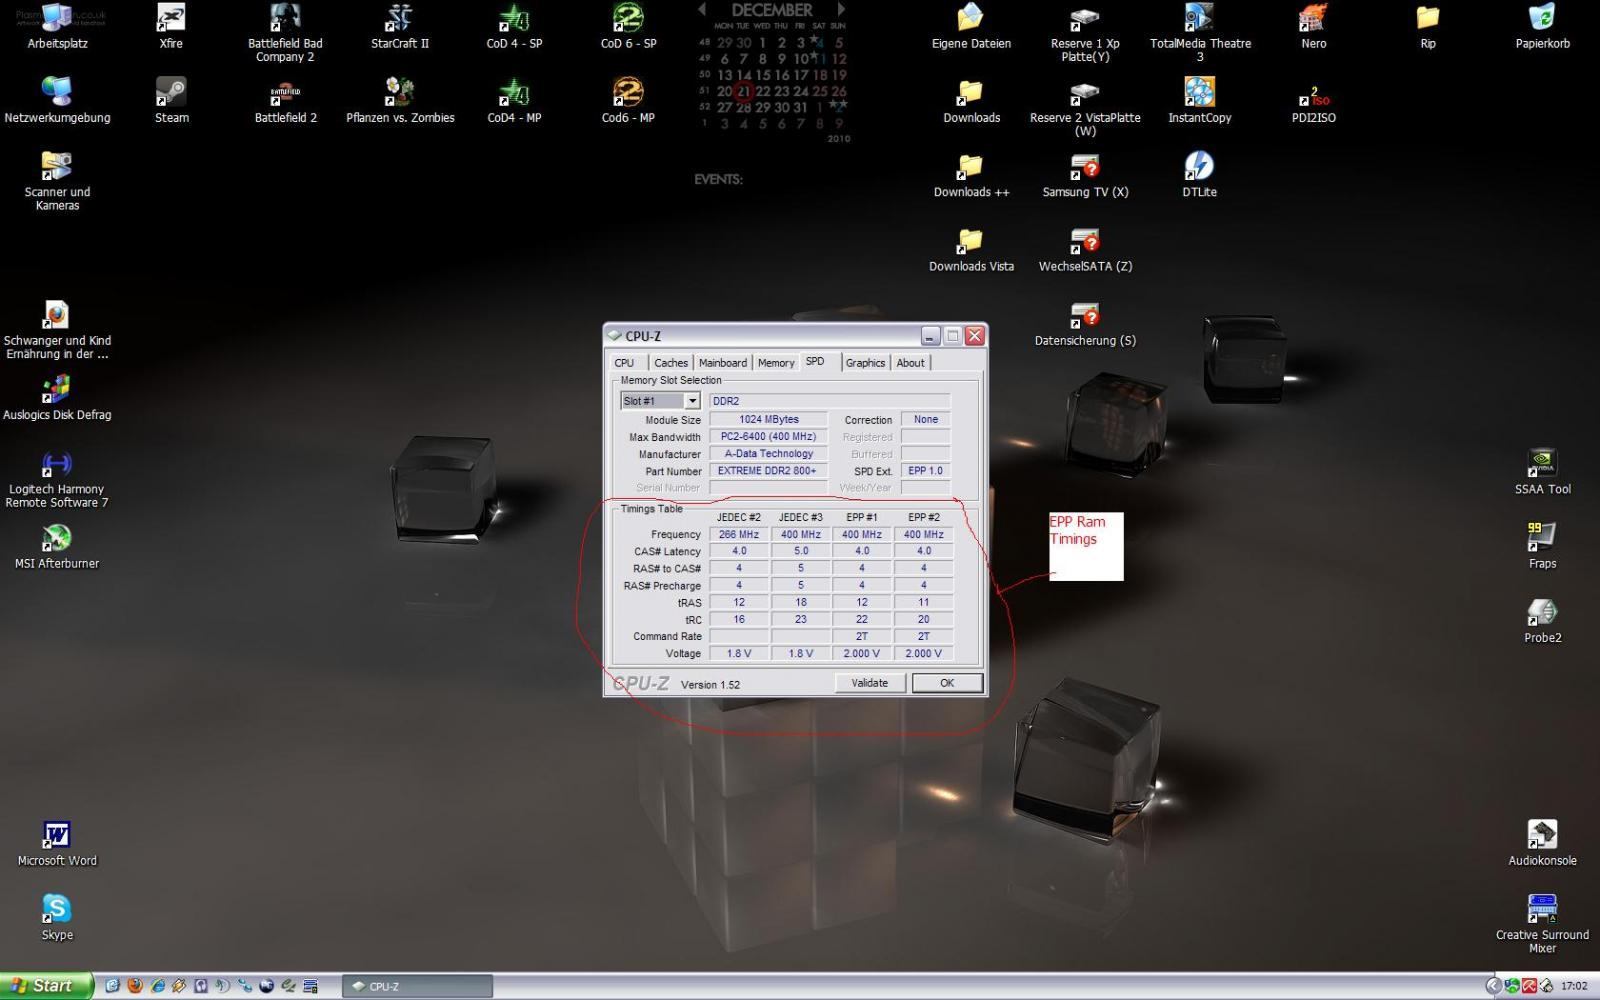This screenshot has height=1000, width=1600.
Task: Open Audiokonsole shortcut
Action: click(x=1542, y=843)
